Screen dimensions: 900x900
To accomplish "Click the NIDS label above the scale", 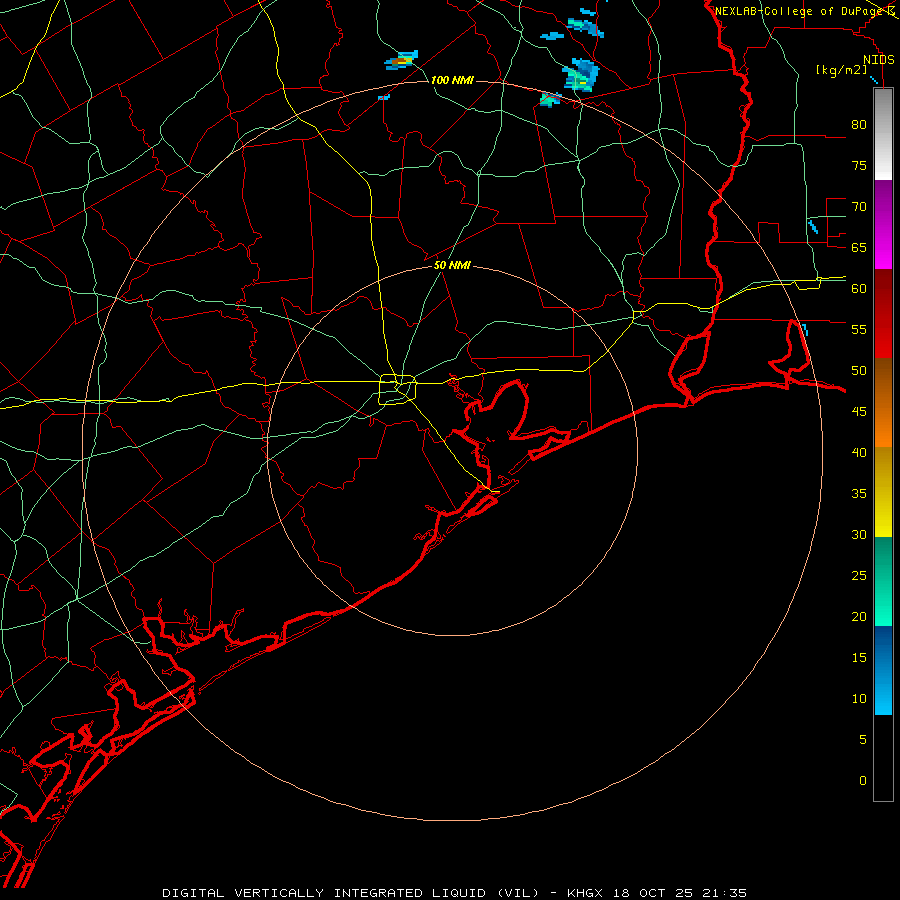I will point(878,60).
